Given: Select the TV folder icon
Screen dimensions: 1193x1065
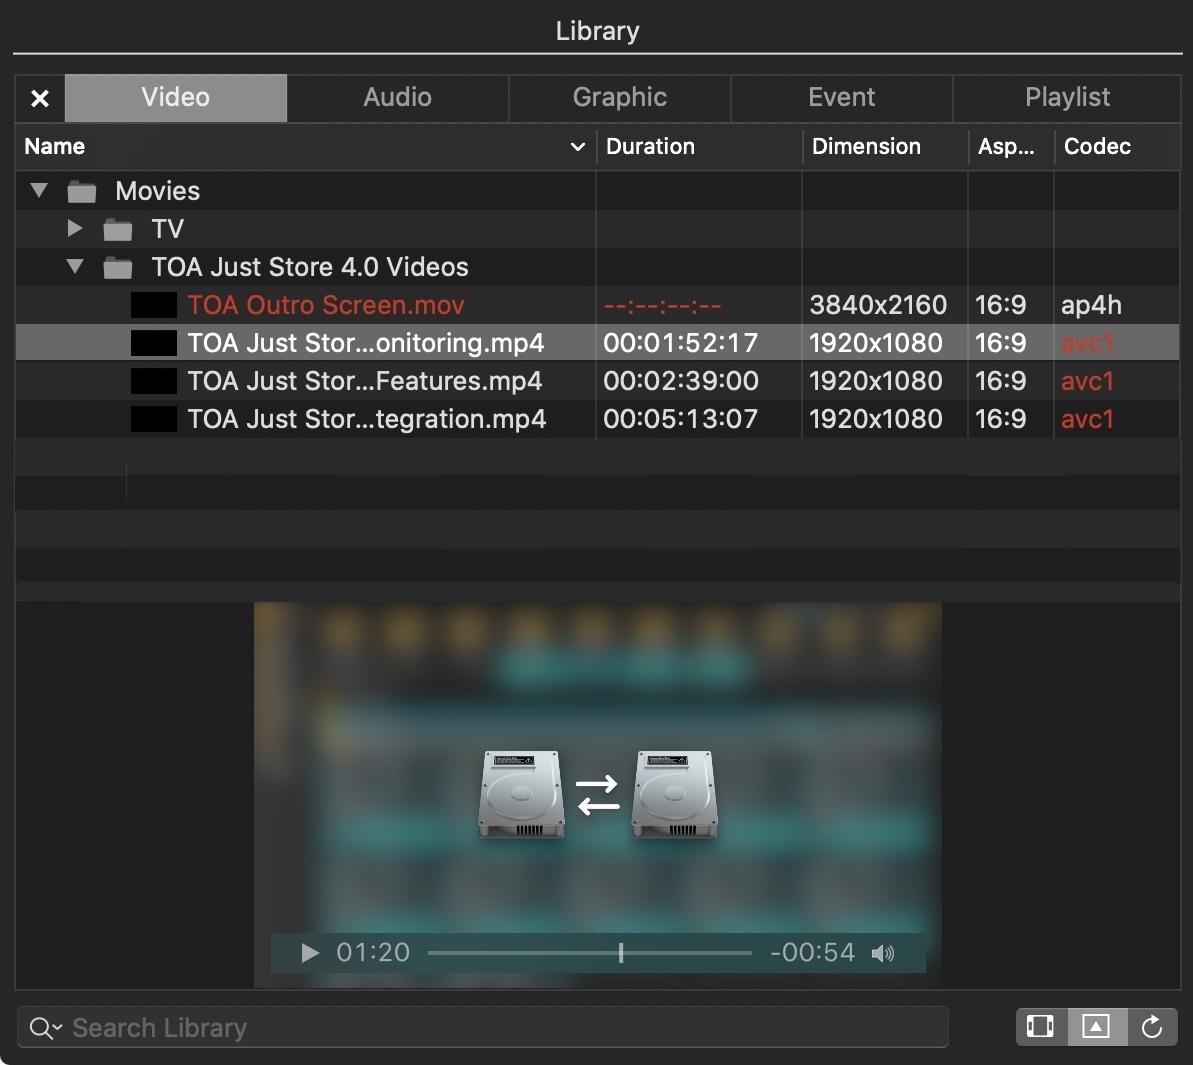Looking at the screenshot, I should coord(117,230).
